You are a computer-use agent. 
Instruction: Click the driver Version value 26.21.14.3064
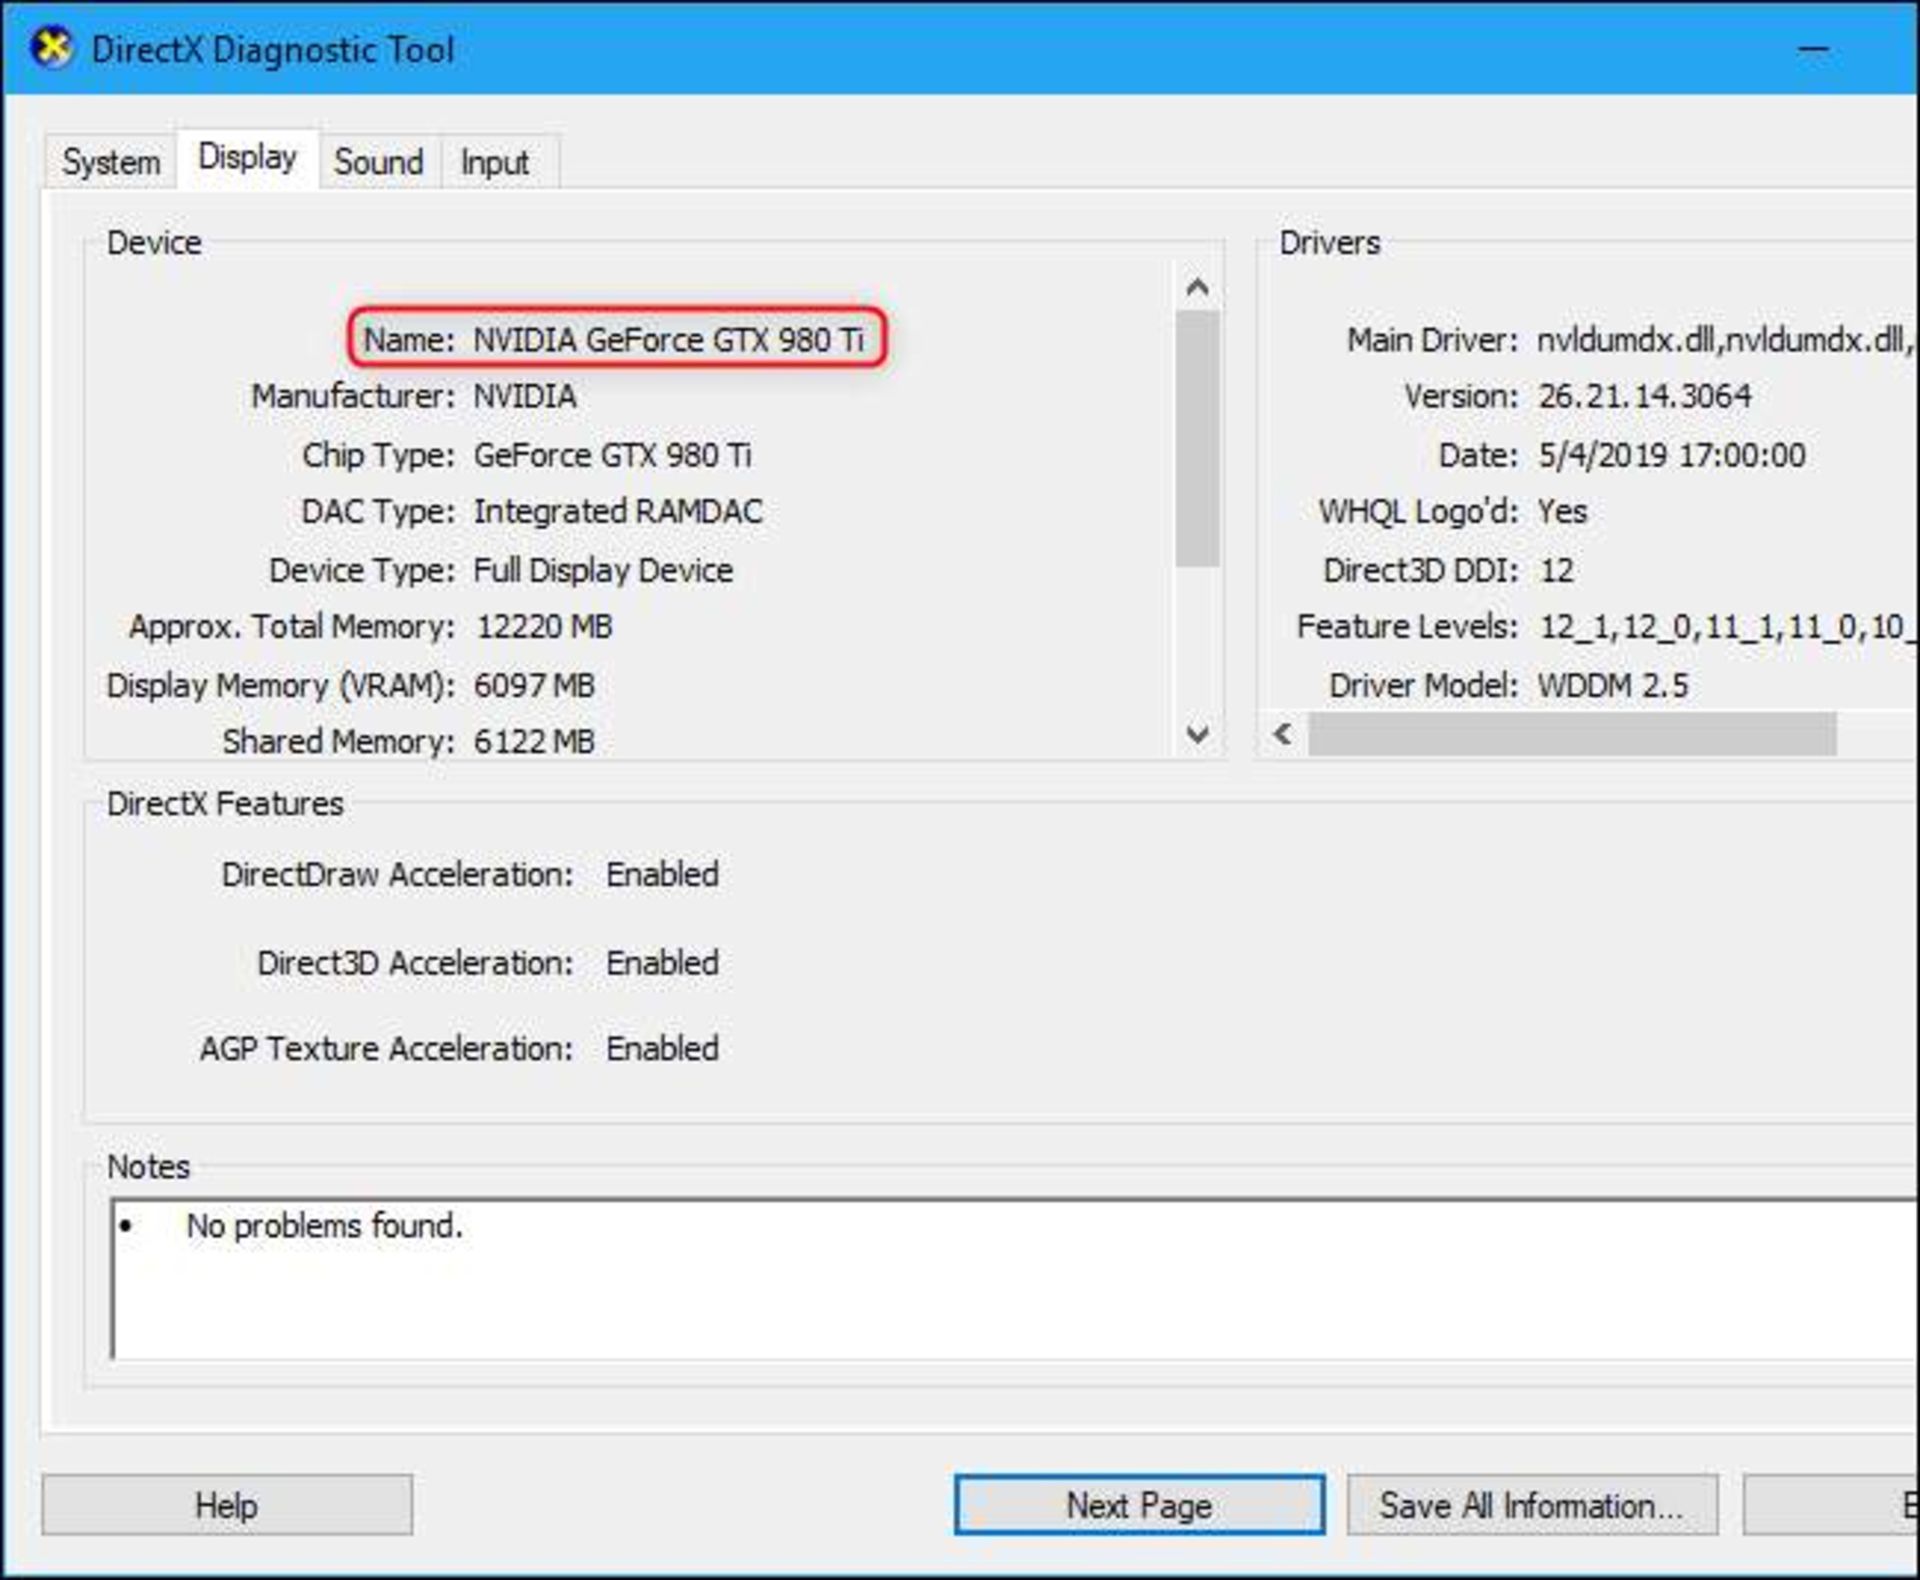[x=1644, y=397]
